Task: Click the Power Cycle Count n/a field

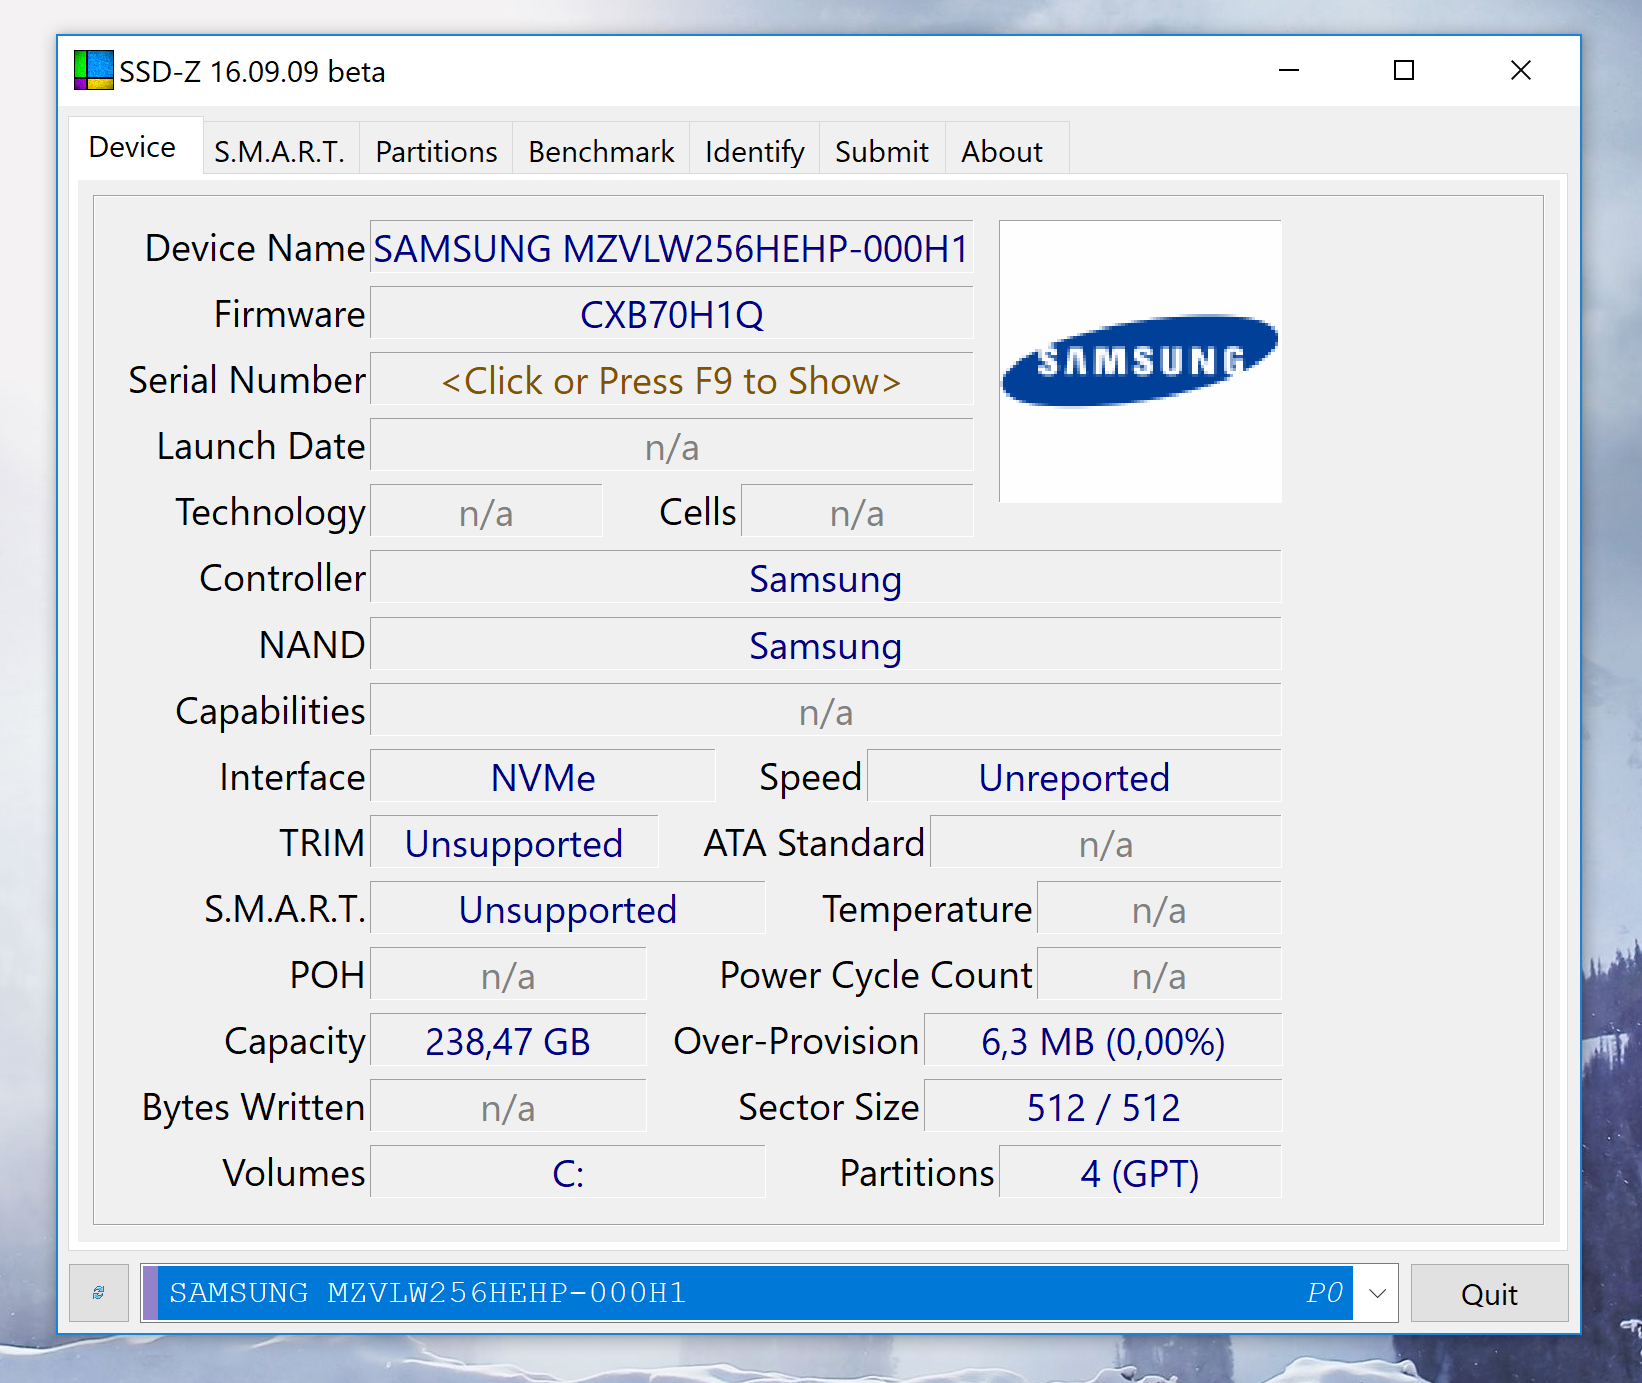Action: (x=1159, y=975)
